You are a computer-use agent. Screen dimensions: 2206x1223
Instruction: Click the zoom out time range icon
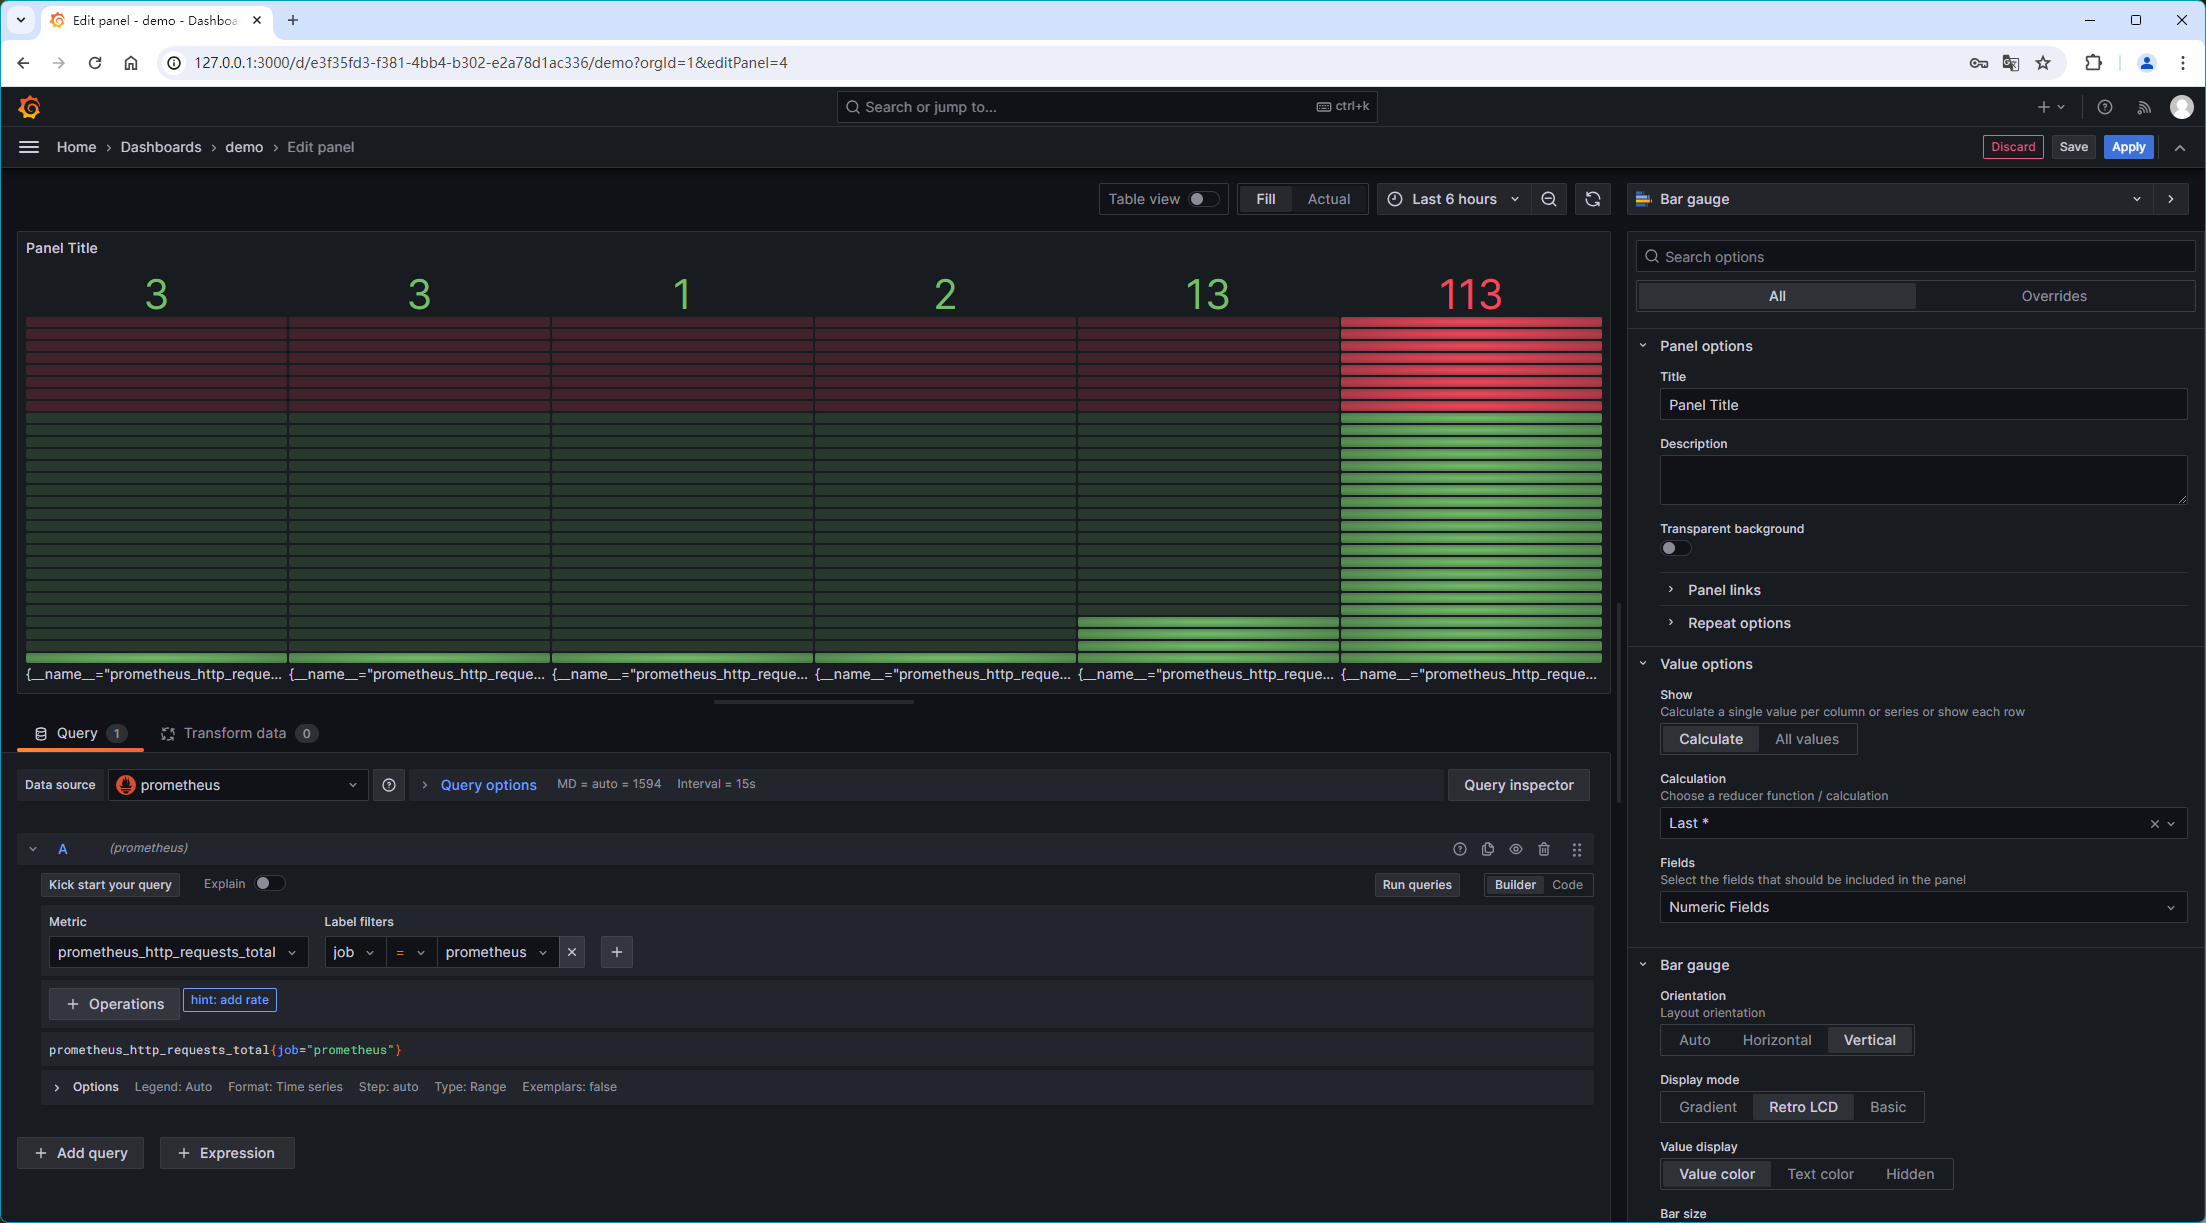click(1549, 199)
